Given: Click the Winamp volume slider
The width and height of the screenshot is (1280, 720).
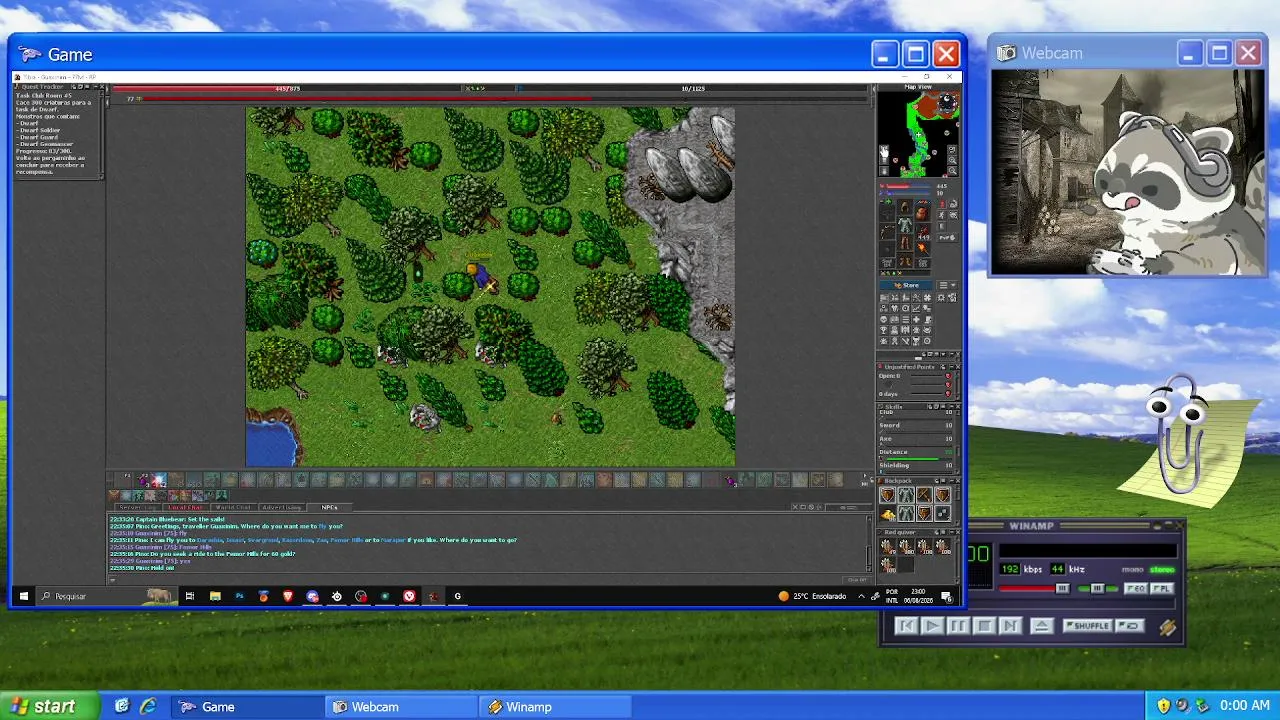Looking at the screenshot, I should click(1034, 589).
